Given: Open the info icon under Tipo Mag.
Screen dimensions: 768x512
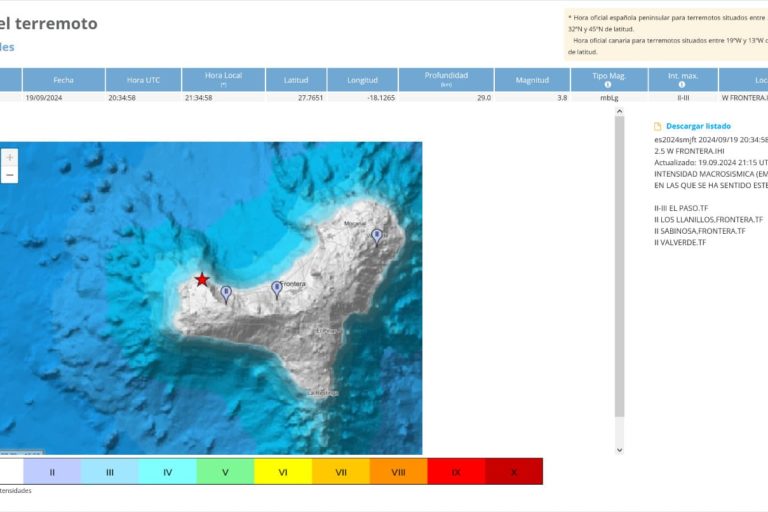Looking at the screenshot, I should pyautogui.click(x=608, y=85).
